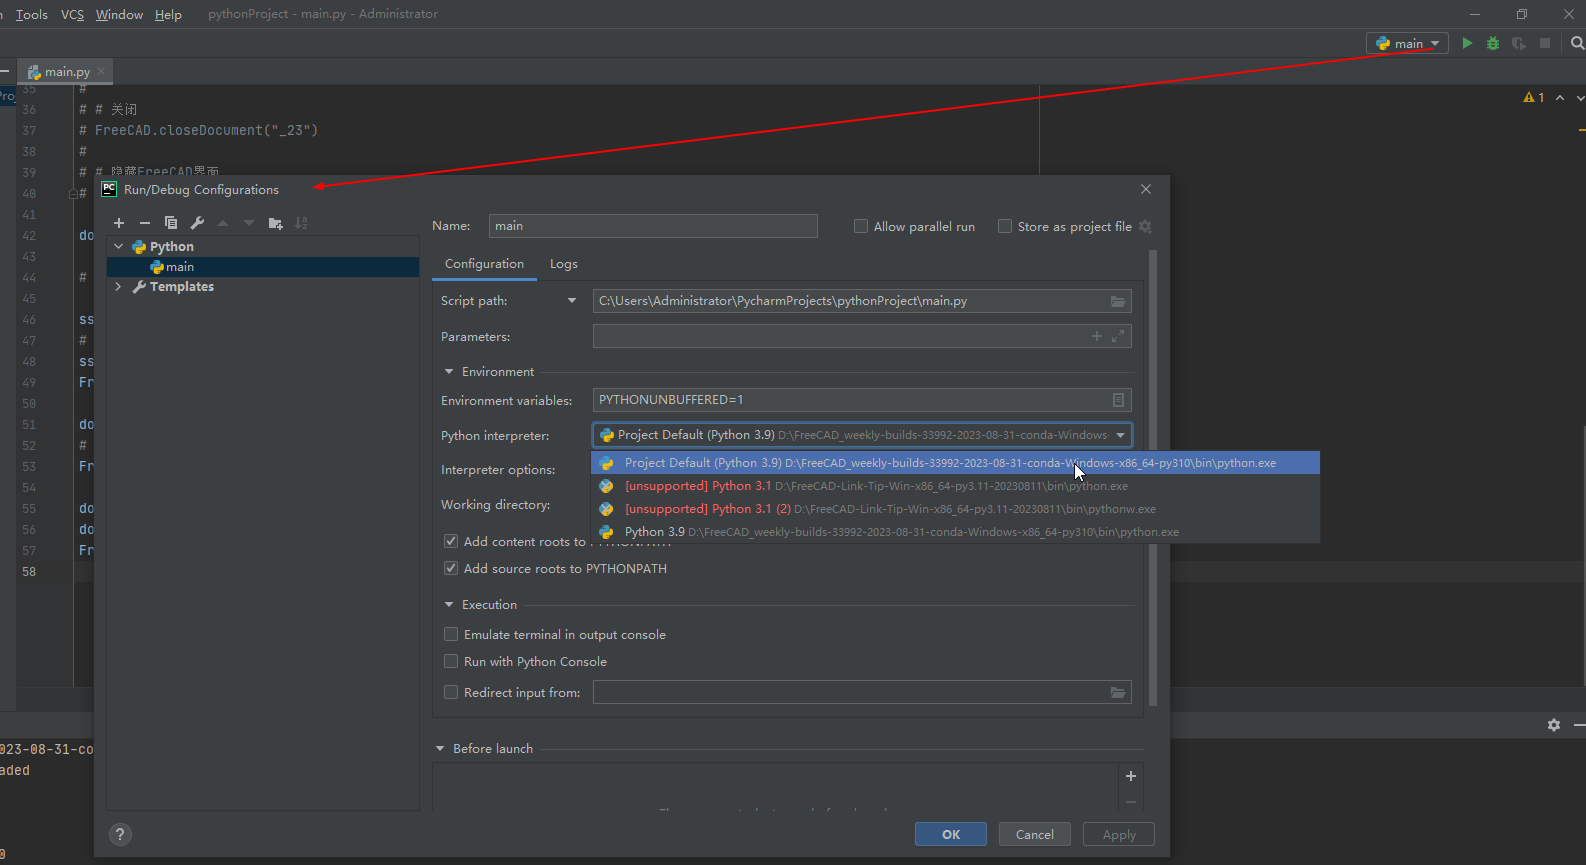The height and width of the screenshot is (865, 1586).
Task: Expand the Templates tree node
Action: 119,286
